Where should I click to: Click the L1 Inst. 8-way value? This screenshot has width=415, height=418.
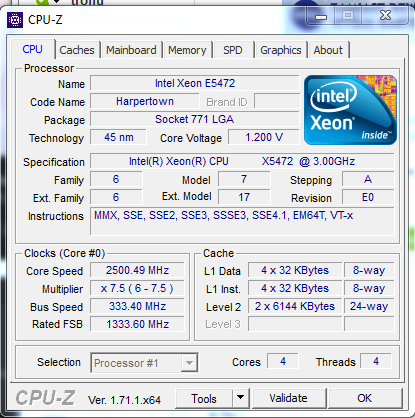(369, 288)
